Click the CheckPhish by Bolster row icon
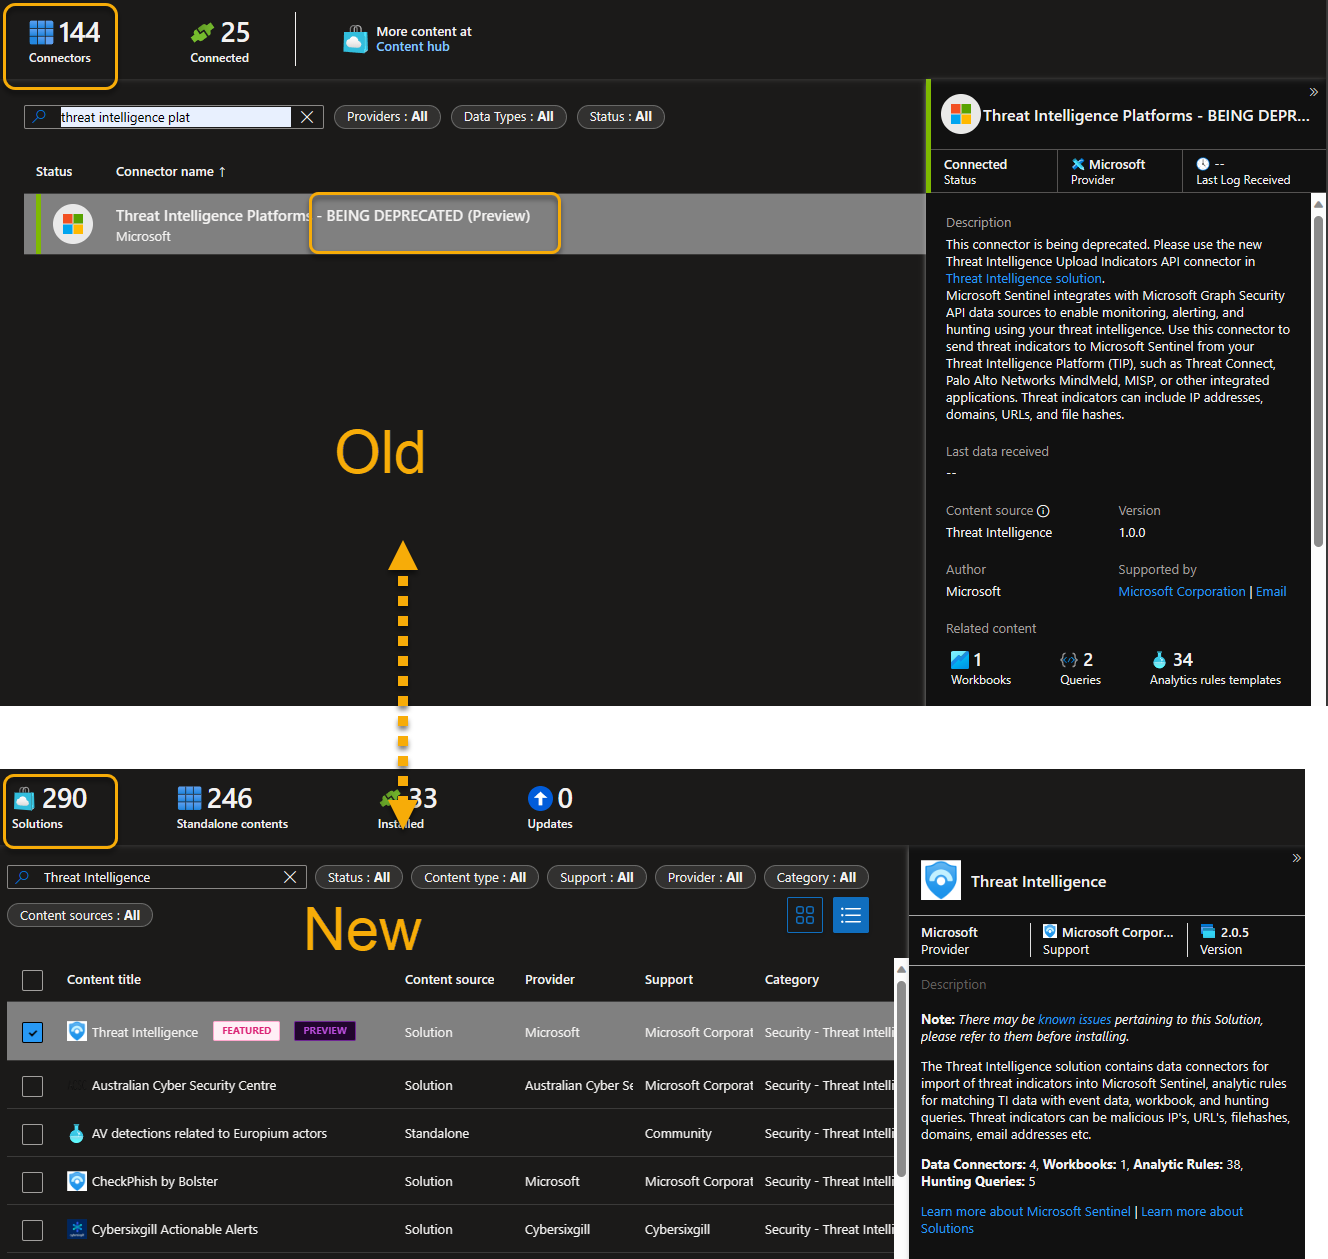 tap(77, 1181)
